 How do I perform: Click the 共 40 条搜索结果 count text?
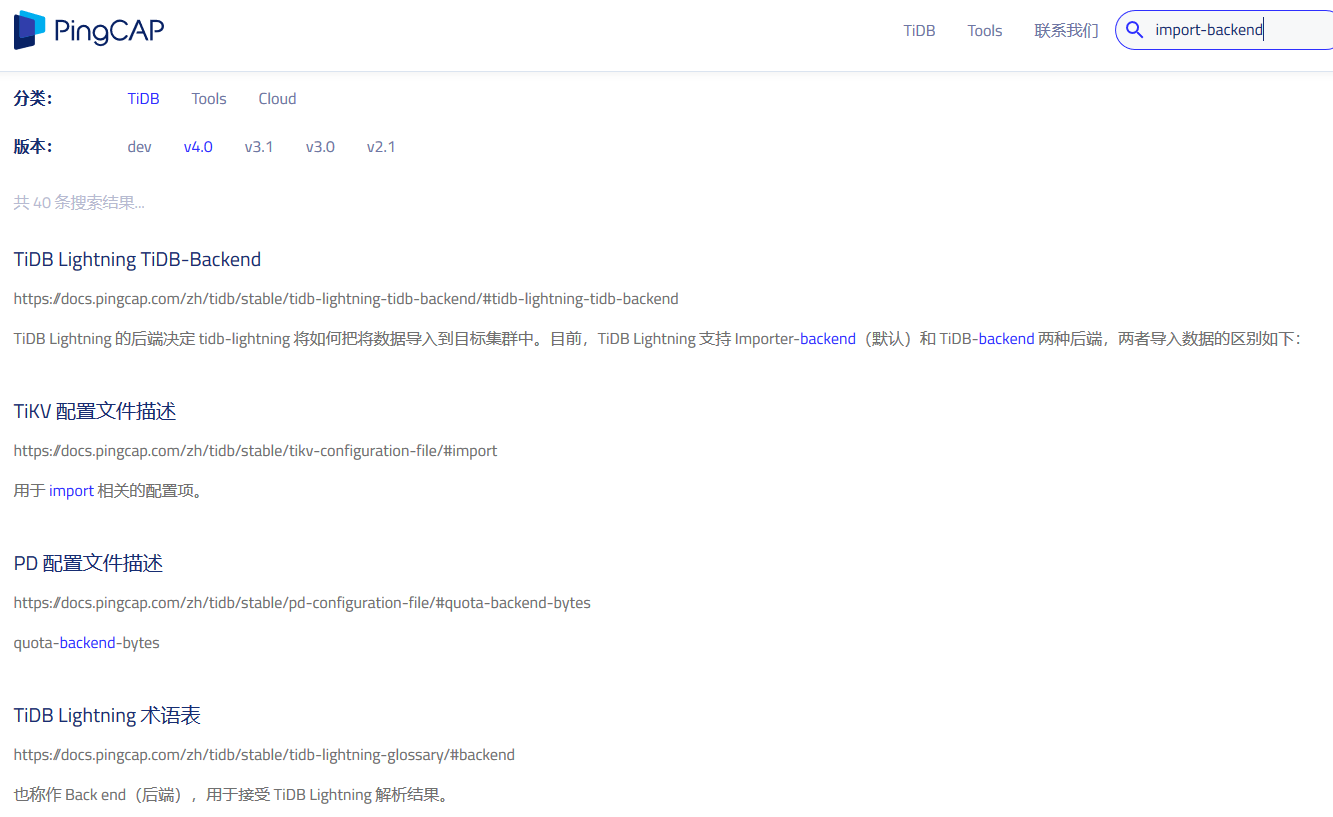pyautogui.click(x=79, y=202)
